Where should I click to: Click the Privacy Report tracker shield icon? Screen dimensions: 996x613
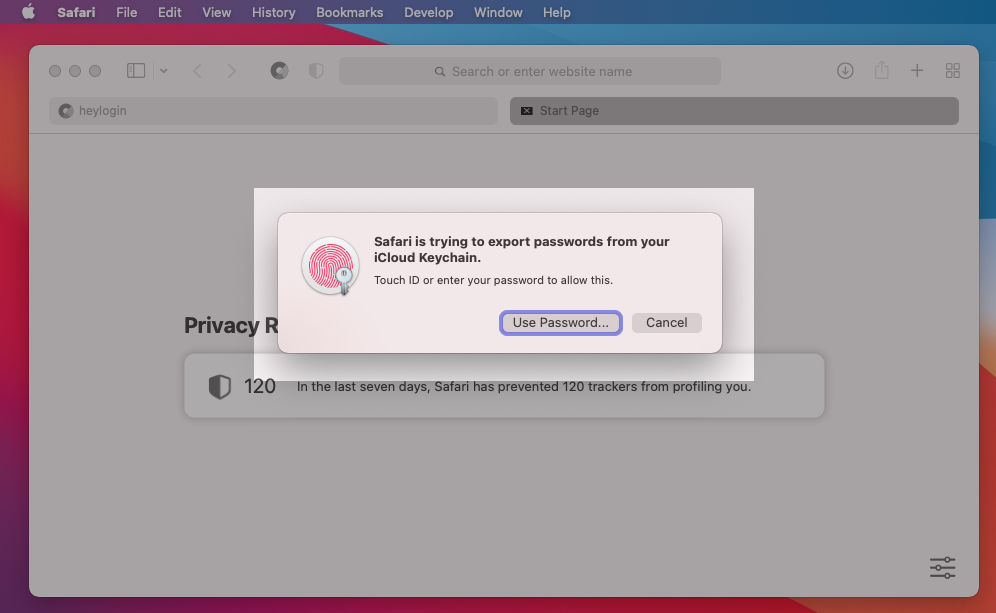point(220,386)
